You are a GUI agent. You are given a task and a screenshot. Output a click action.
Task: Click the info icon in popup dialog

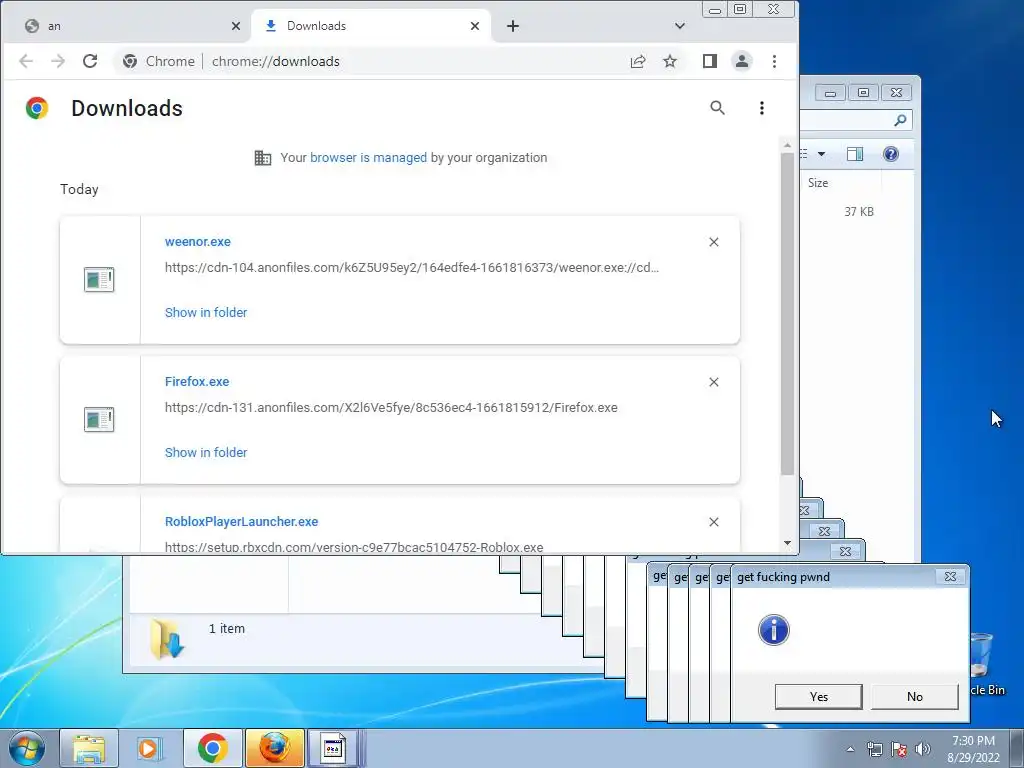[x=774, y=630]
